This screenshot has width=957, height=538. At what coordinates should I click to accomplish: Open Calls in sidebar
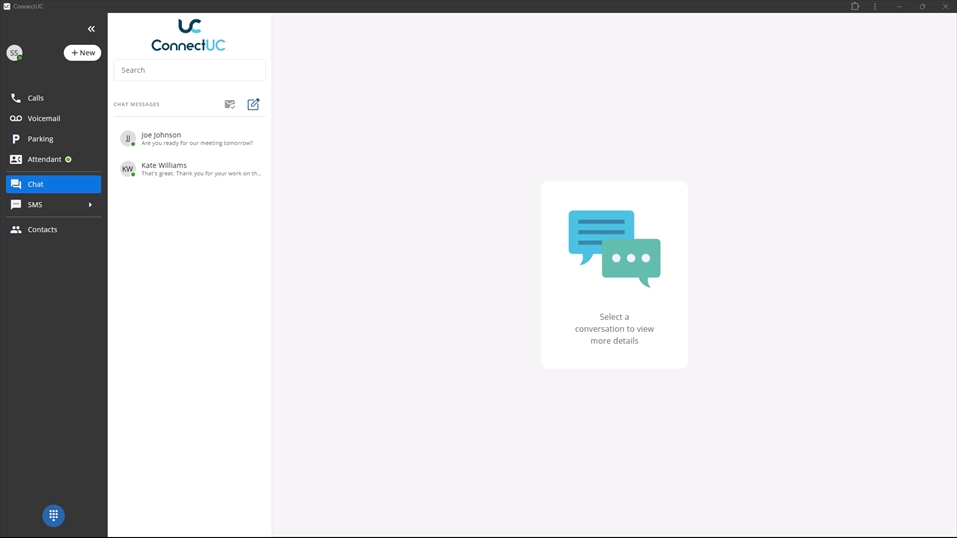36,98
